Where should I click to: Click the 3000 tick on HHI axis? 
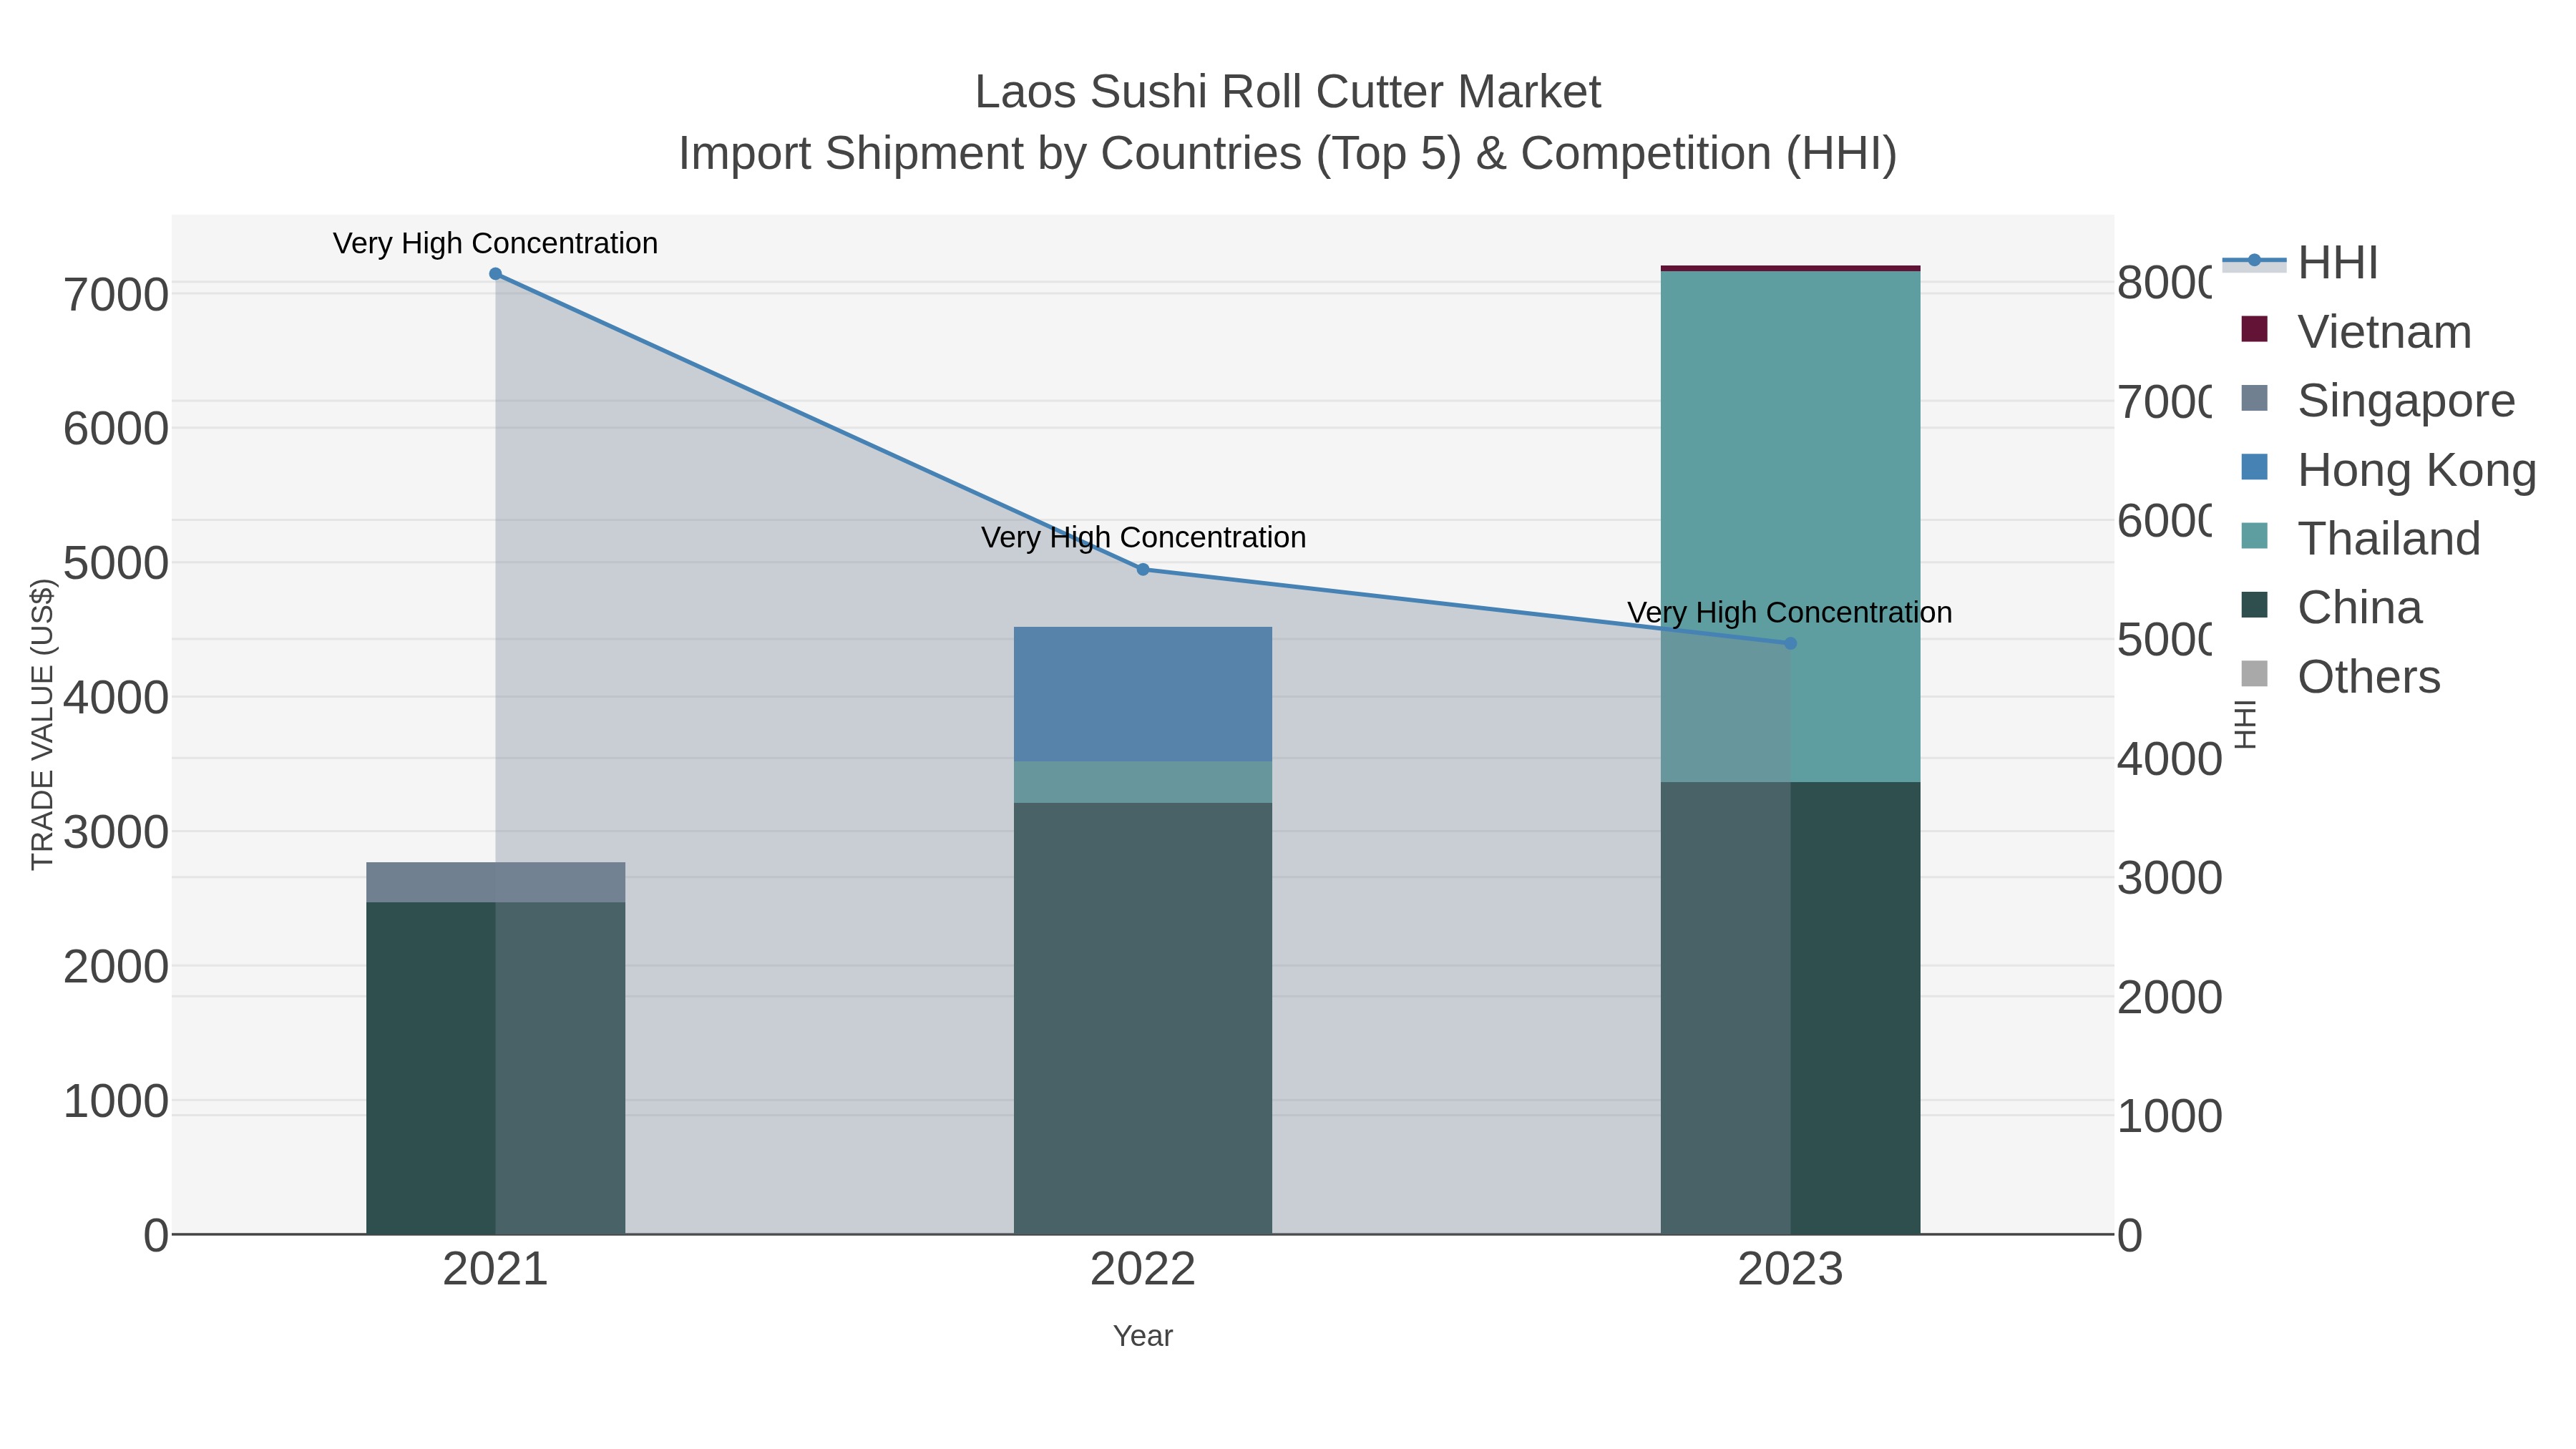[2169, 878]
